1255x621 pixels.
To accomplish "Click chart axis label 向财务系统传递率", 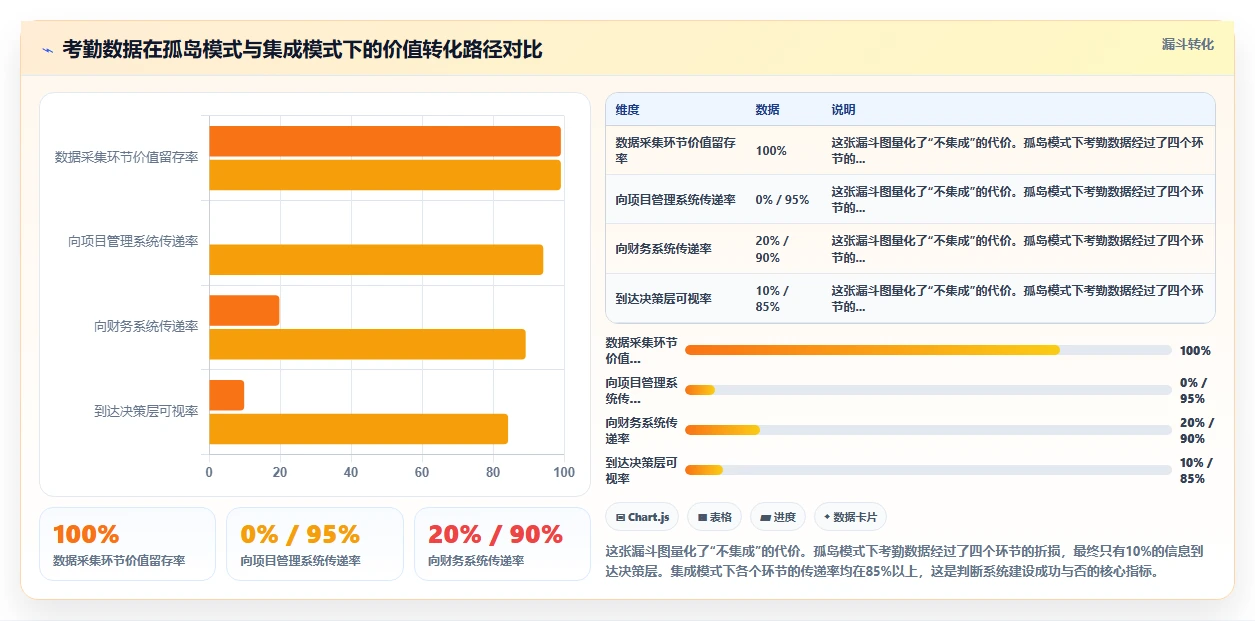I will click(x=146, y=326).
